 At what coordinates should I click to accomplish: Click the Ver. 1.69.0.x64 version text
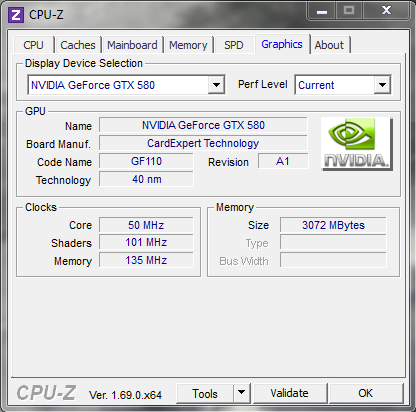coord(125,395)
